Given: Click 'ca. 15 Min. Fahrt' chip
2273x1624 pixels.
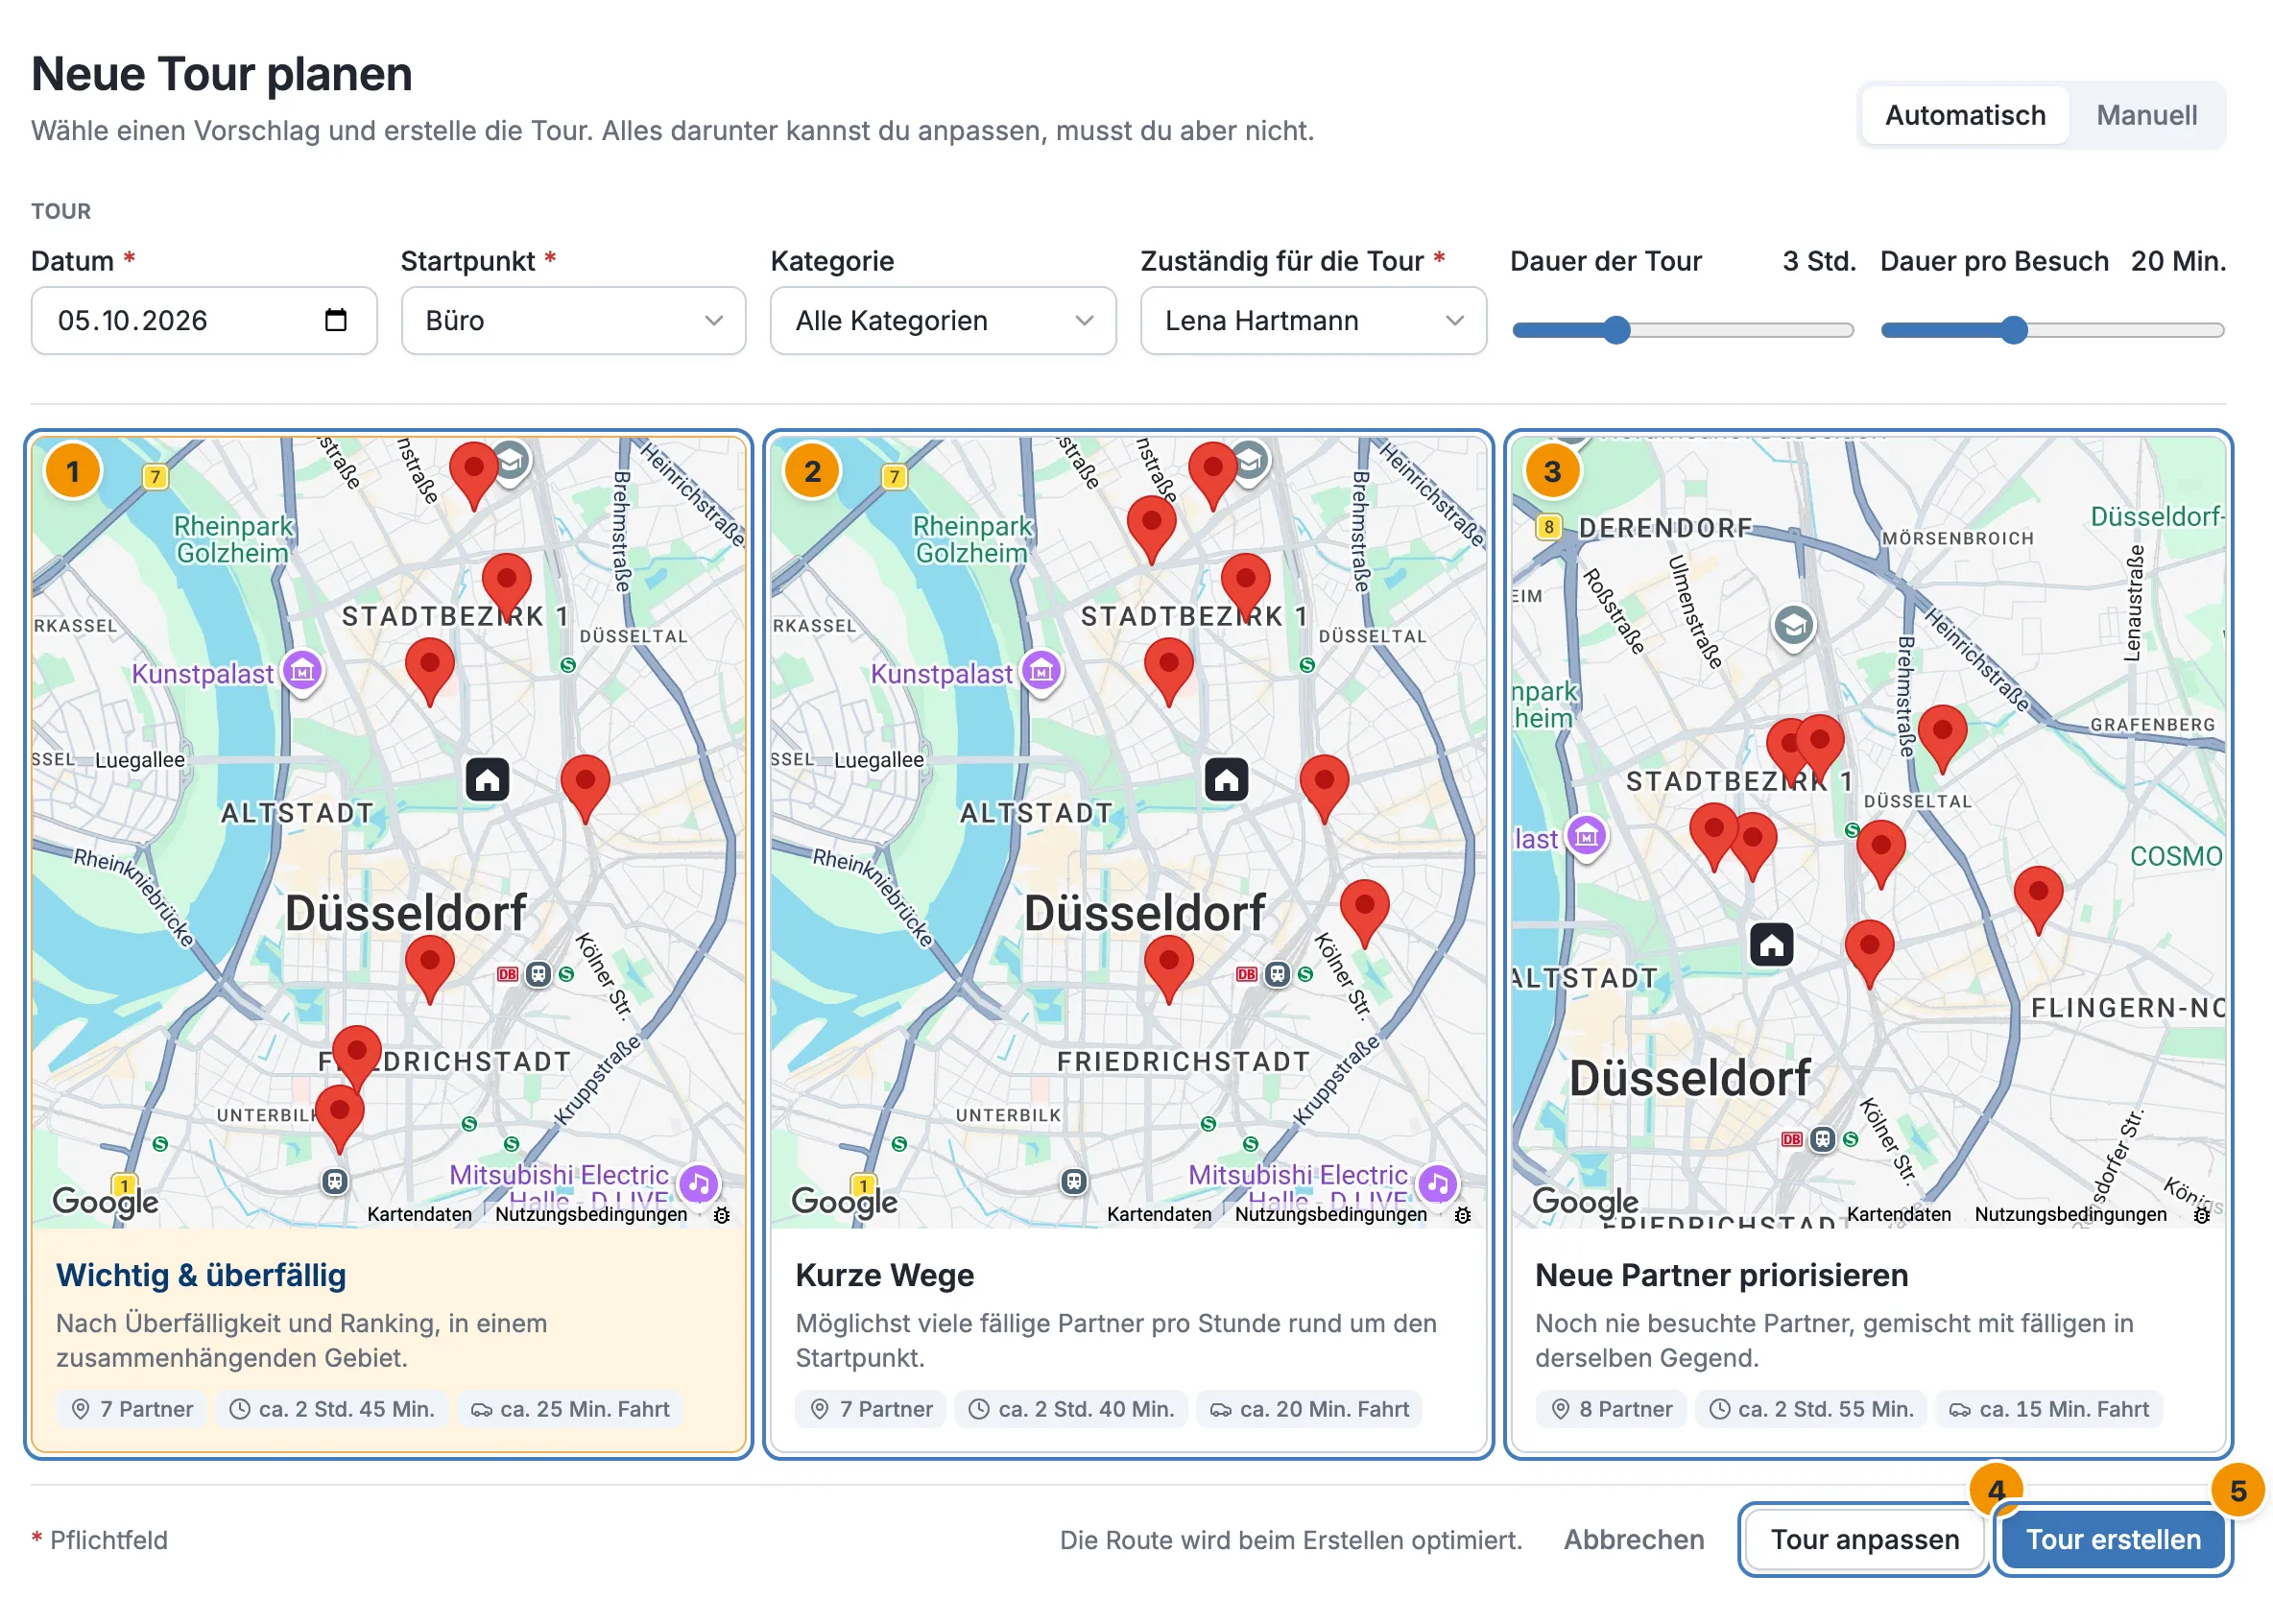Looking at the screenshot, I should (2049, 1409).
